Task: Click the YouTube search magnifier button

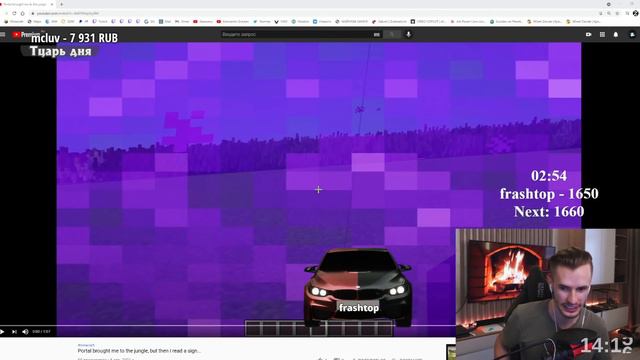Action: click(x=392, y=35)
